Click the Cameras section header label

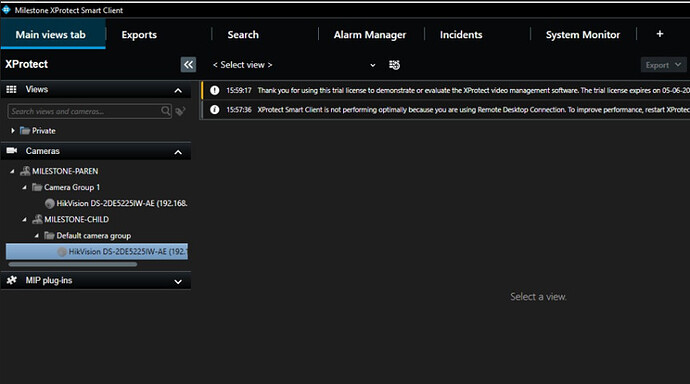point(42,151)
